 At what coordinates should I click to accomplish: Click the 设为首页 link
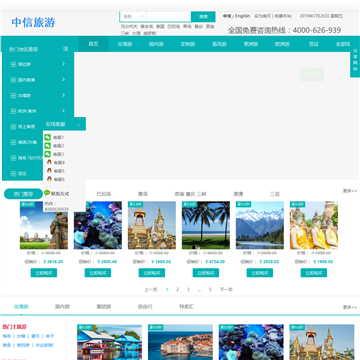click(x=262, y=16)
